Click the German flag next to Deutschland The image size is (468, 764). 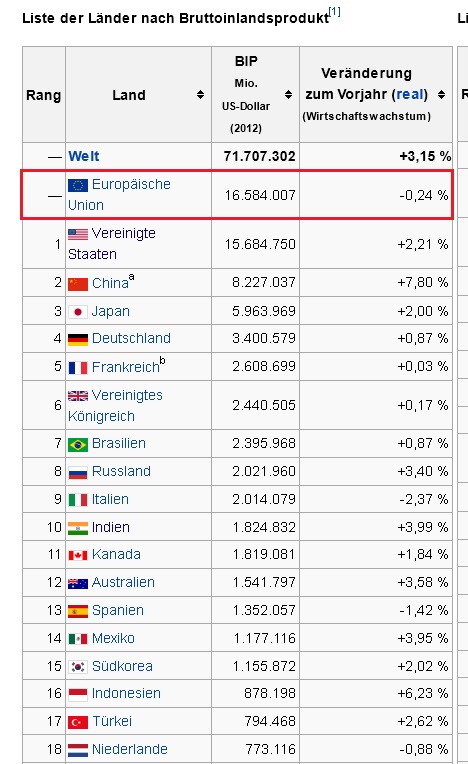click(78, 339)
